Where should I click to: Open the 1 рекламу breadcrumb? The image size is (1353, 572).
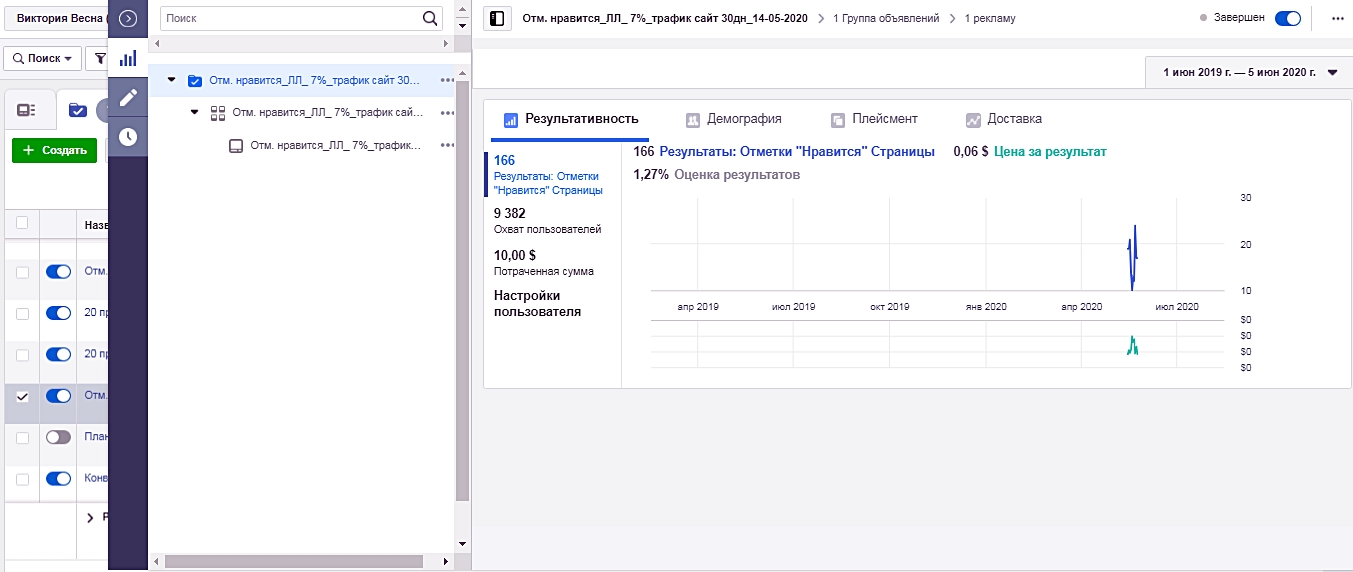pos(990,19)
